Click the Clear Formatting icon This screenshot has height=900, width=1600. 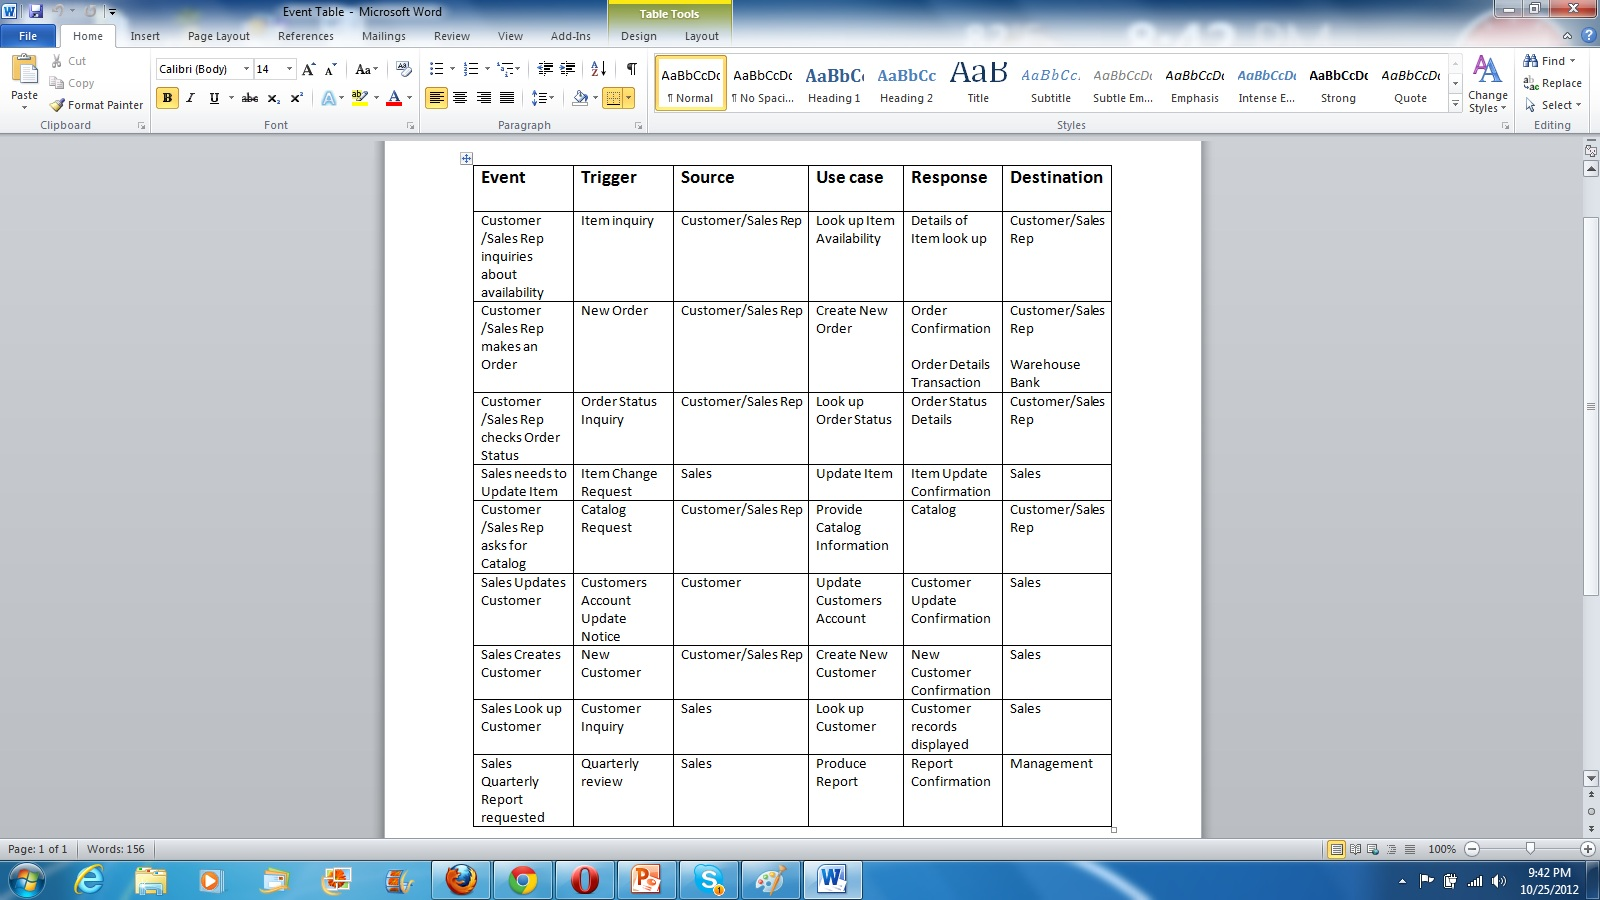click(404, 69)
